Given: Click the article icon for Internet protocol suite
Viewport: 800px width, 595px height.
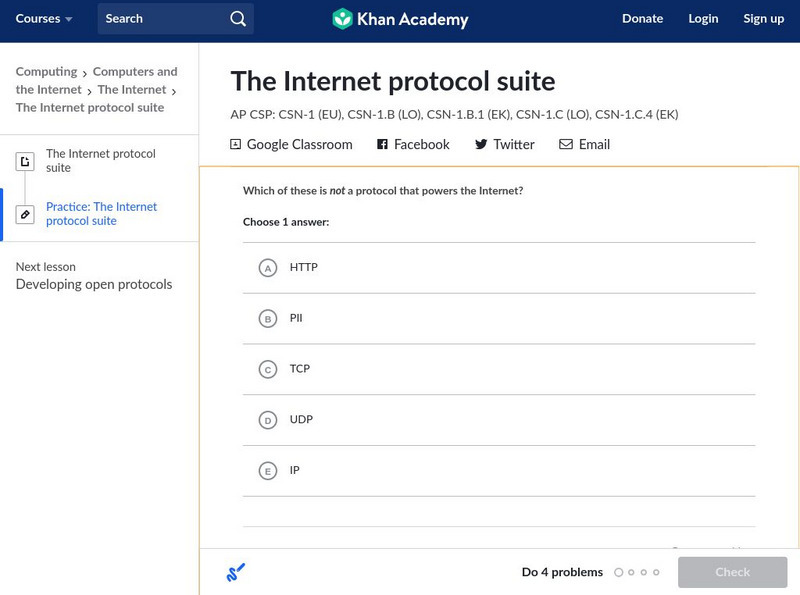Looking at the screenshot, I should (25, 161).
